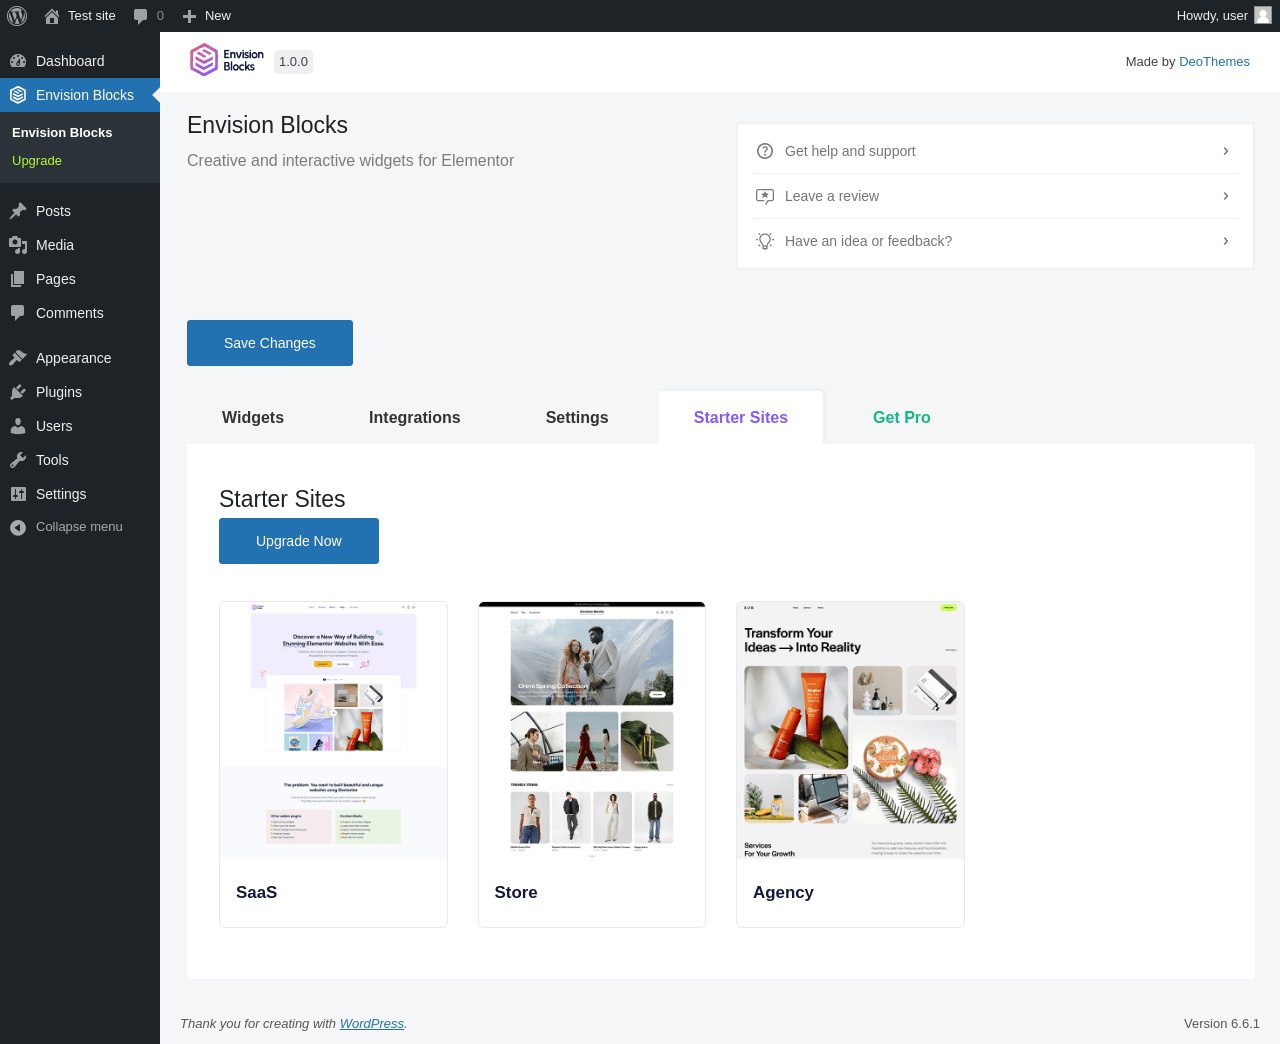
Task: Click the Starter Sites section heading
Action: (282, 499)
